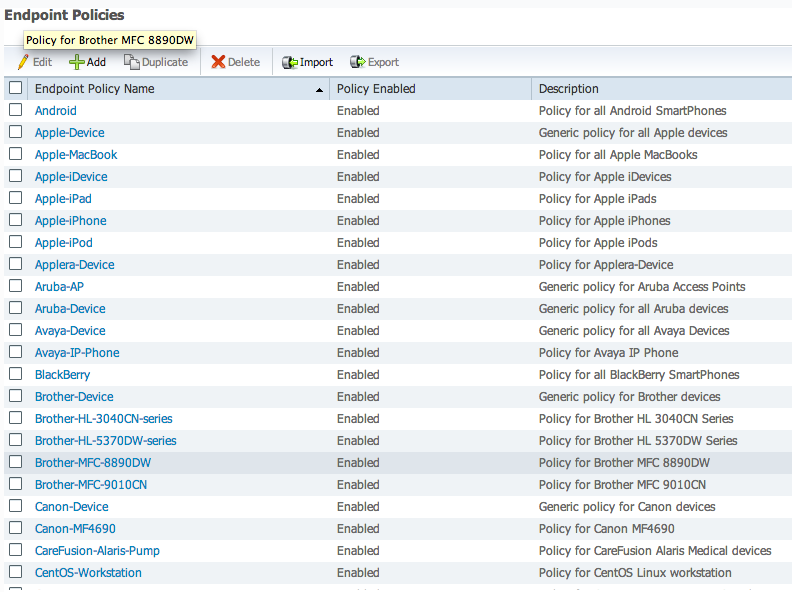The image size is (792, 592).
Task: Click the Import icon in toolbar
Action: tap(290, 62)
